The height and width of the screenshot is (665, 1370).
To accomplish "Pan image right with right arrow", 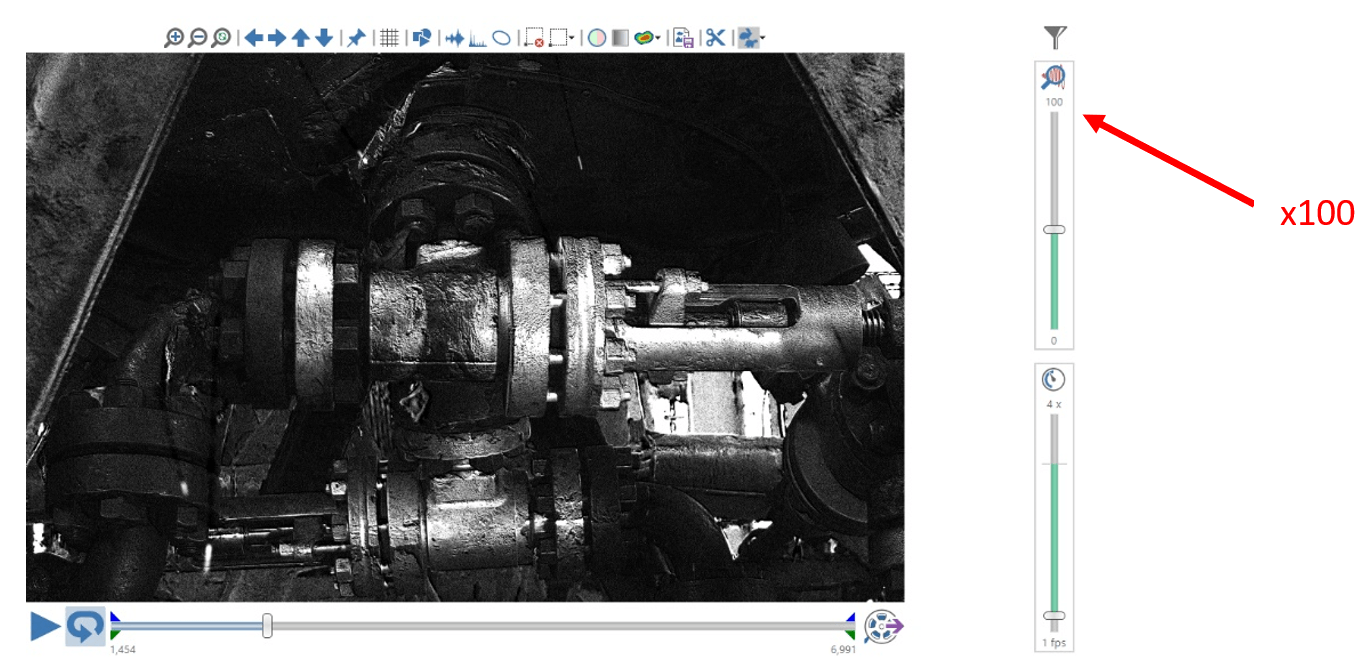I will click(x=277, y=38).
